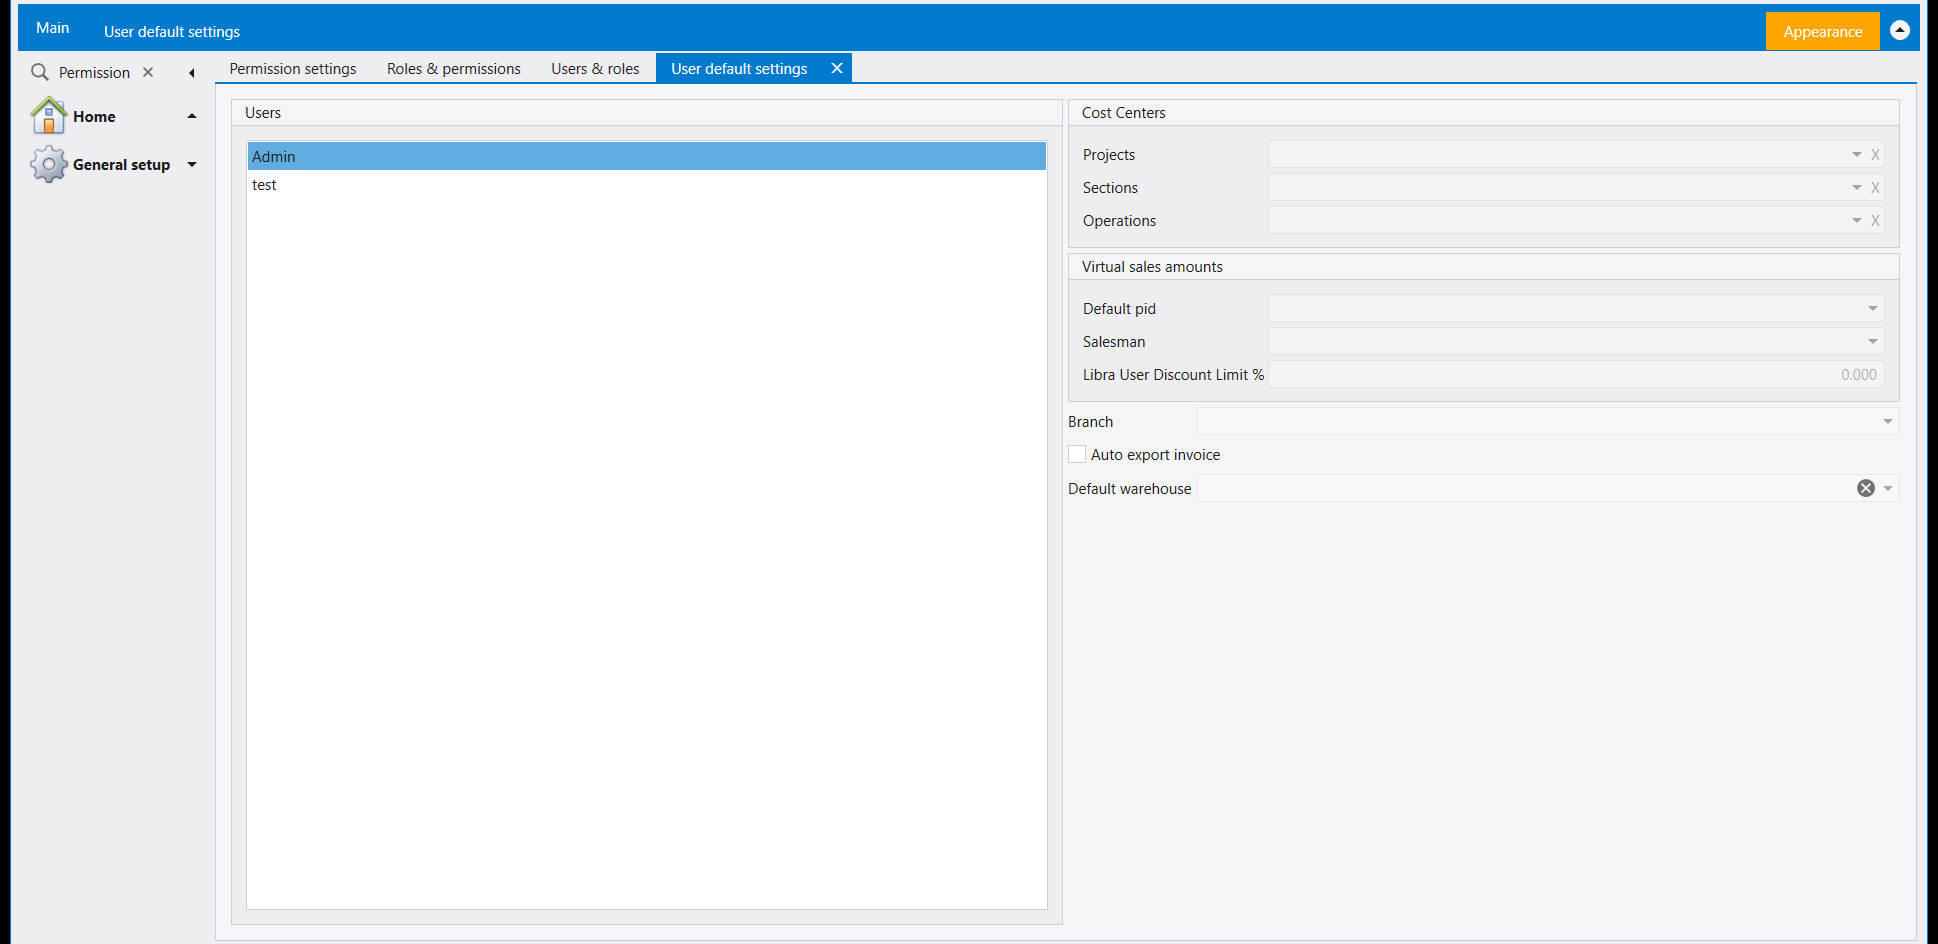Screen dimensions: 1938x944
Task: Click the Permission search box
Action: 94,72
